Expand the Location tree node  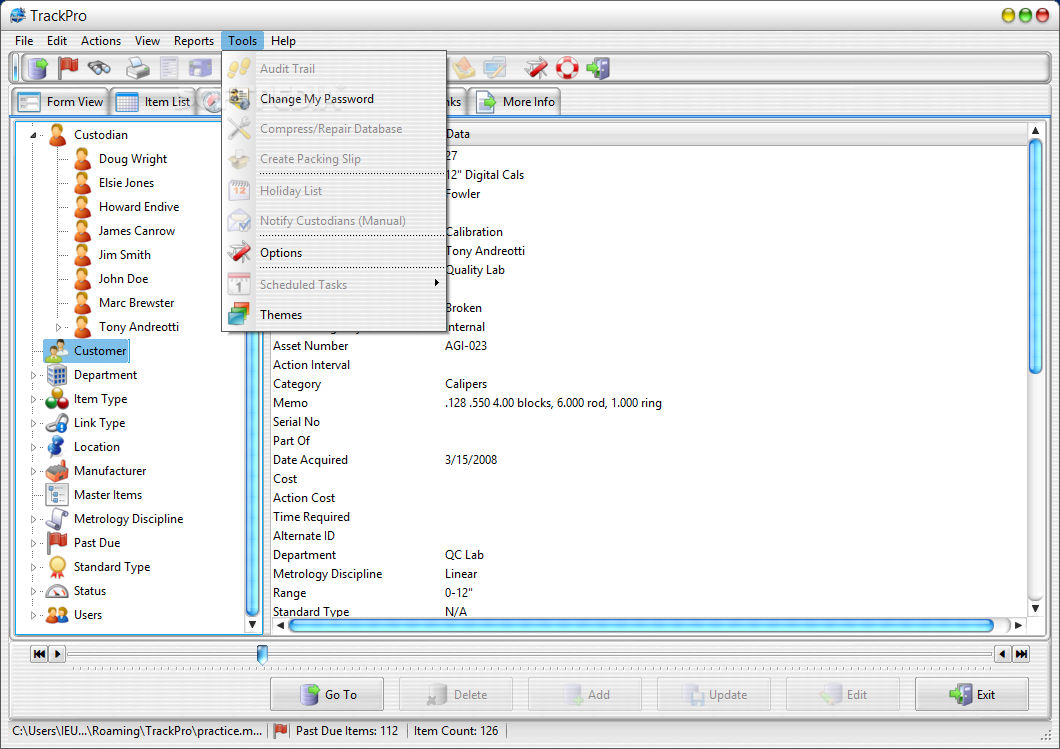(x=33, y=448)
